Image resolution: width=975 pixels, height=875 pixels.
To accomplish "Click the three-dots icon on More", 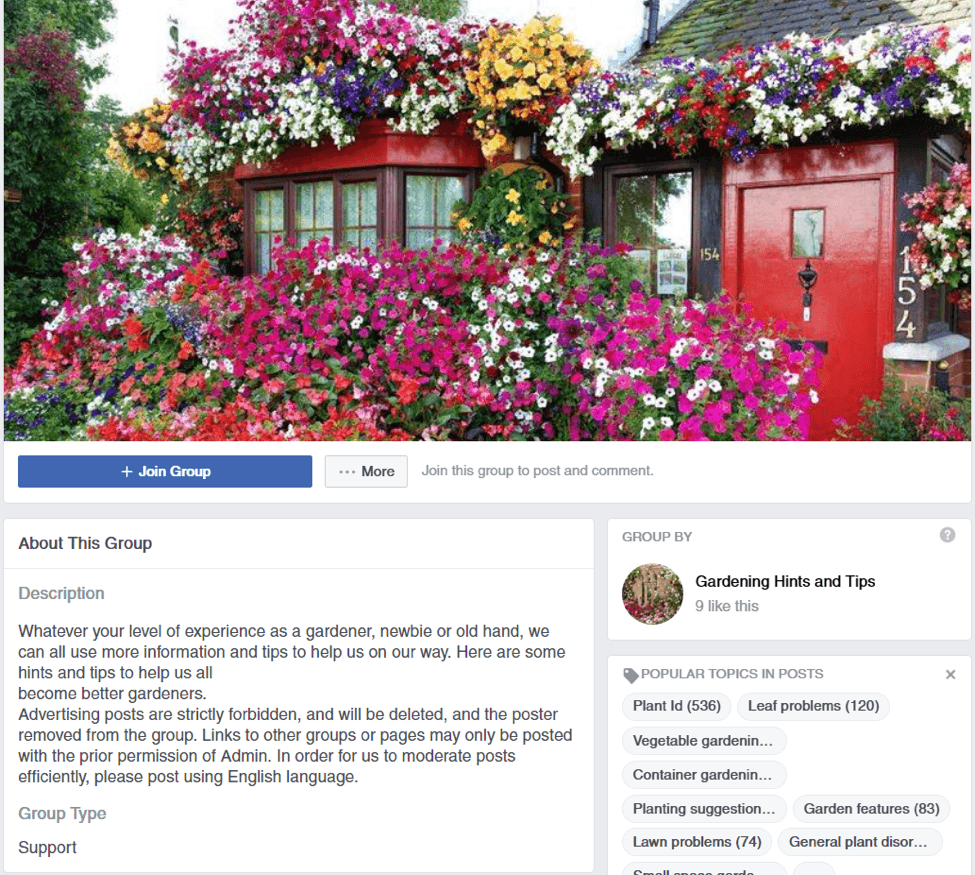I will pyautogui.click(x=347, y=472).
